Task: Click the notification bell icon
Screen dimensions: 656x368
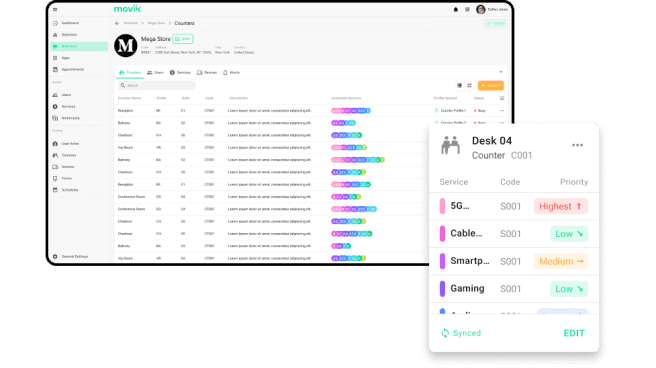Action: click(456, 9)
